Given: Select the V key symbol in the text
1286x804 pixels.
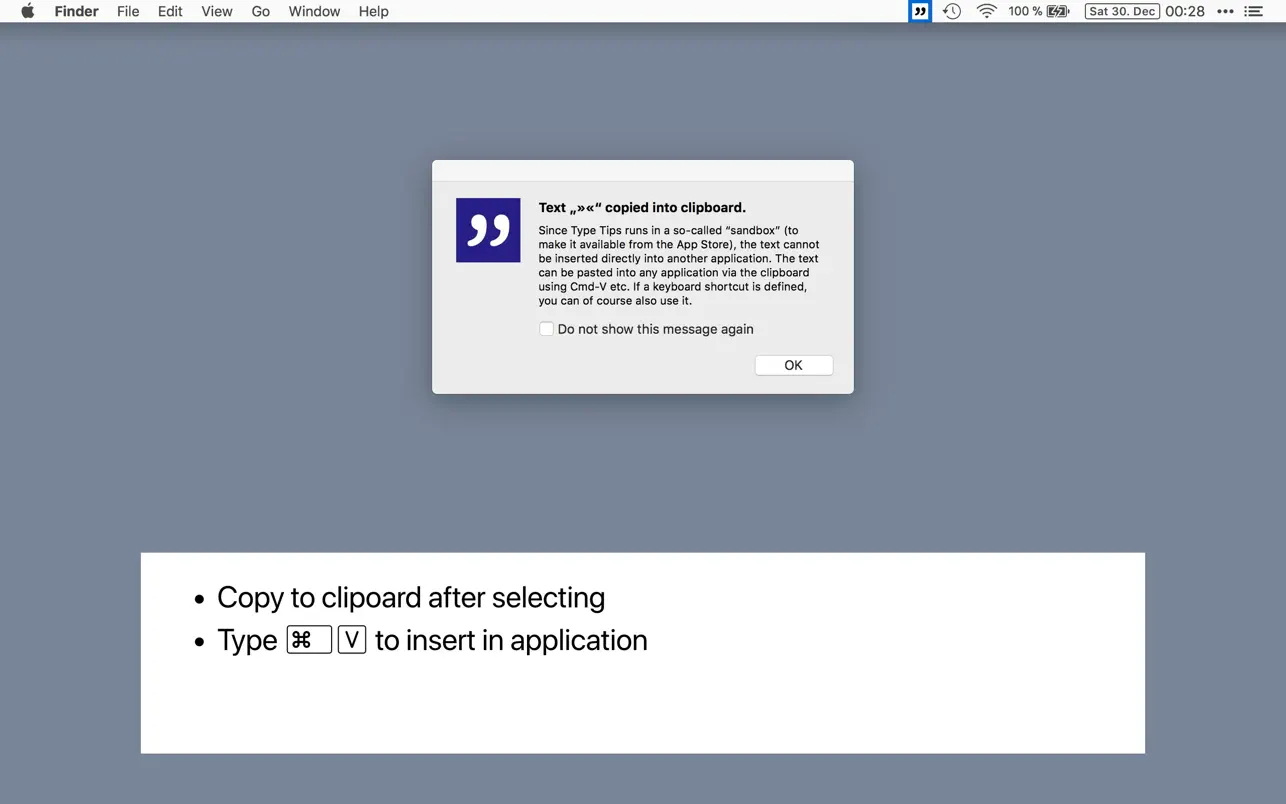Looking at the screenshot, I should click(352, 639).
